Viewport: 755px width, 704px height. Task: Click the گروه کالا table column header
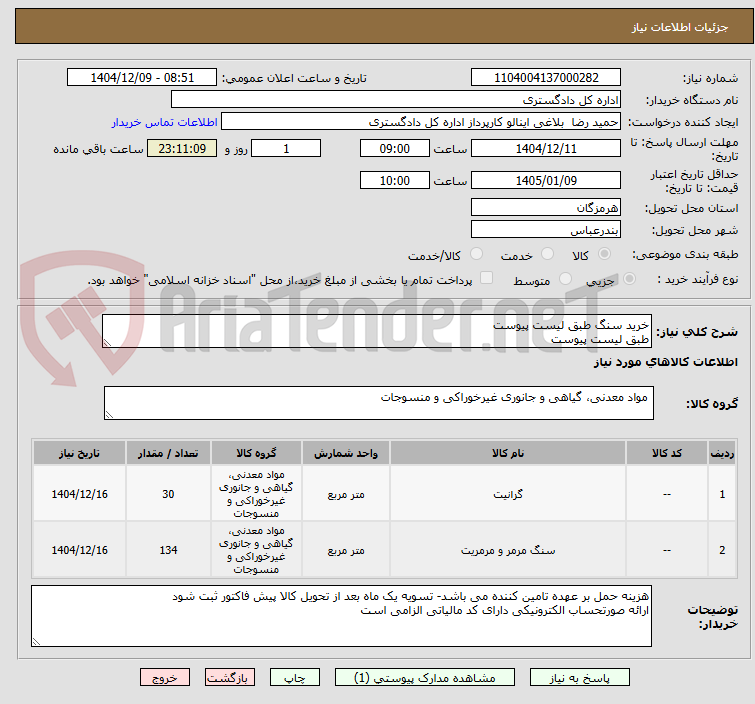[x=256, y=453]
